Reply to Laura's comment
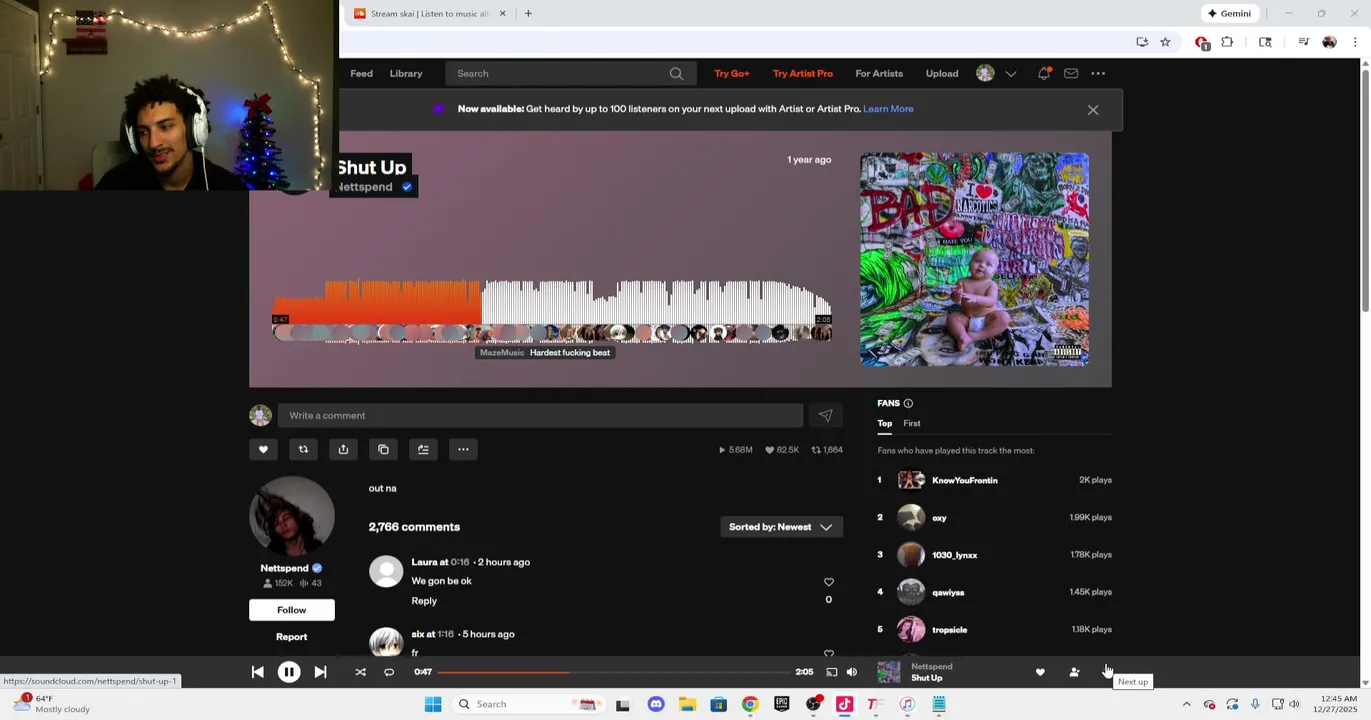This screenshot has width=1371, height=720. pyautogui.click(x=424, y=601)
